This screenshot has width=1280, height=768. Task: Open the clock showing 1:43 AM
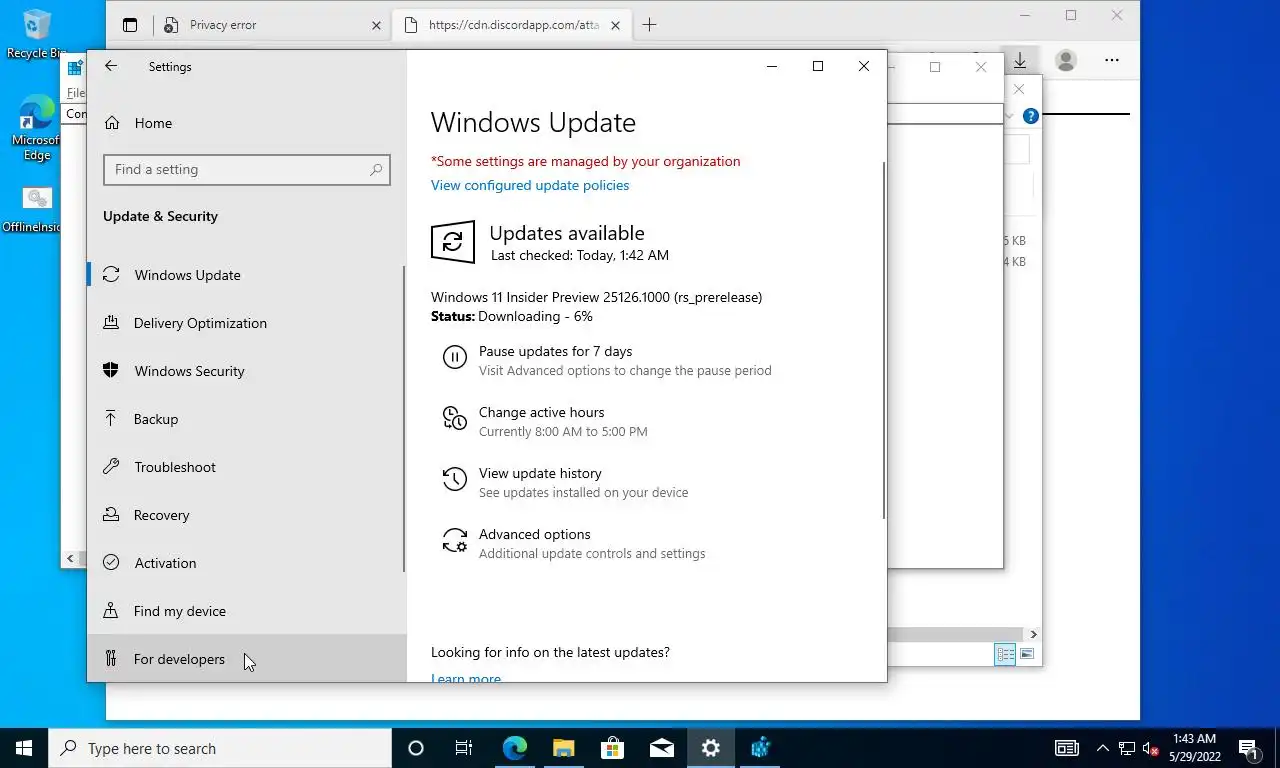[x=1195, y=748]
